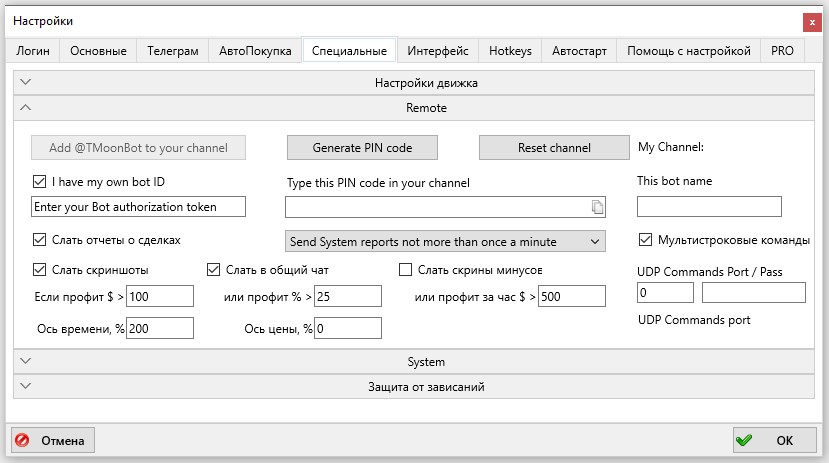Open the Hotkeys tab
This screenshot has height=463, width=829.
coord(510,51)
